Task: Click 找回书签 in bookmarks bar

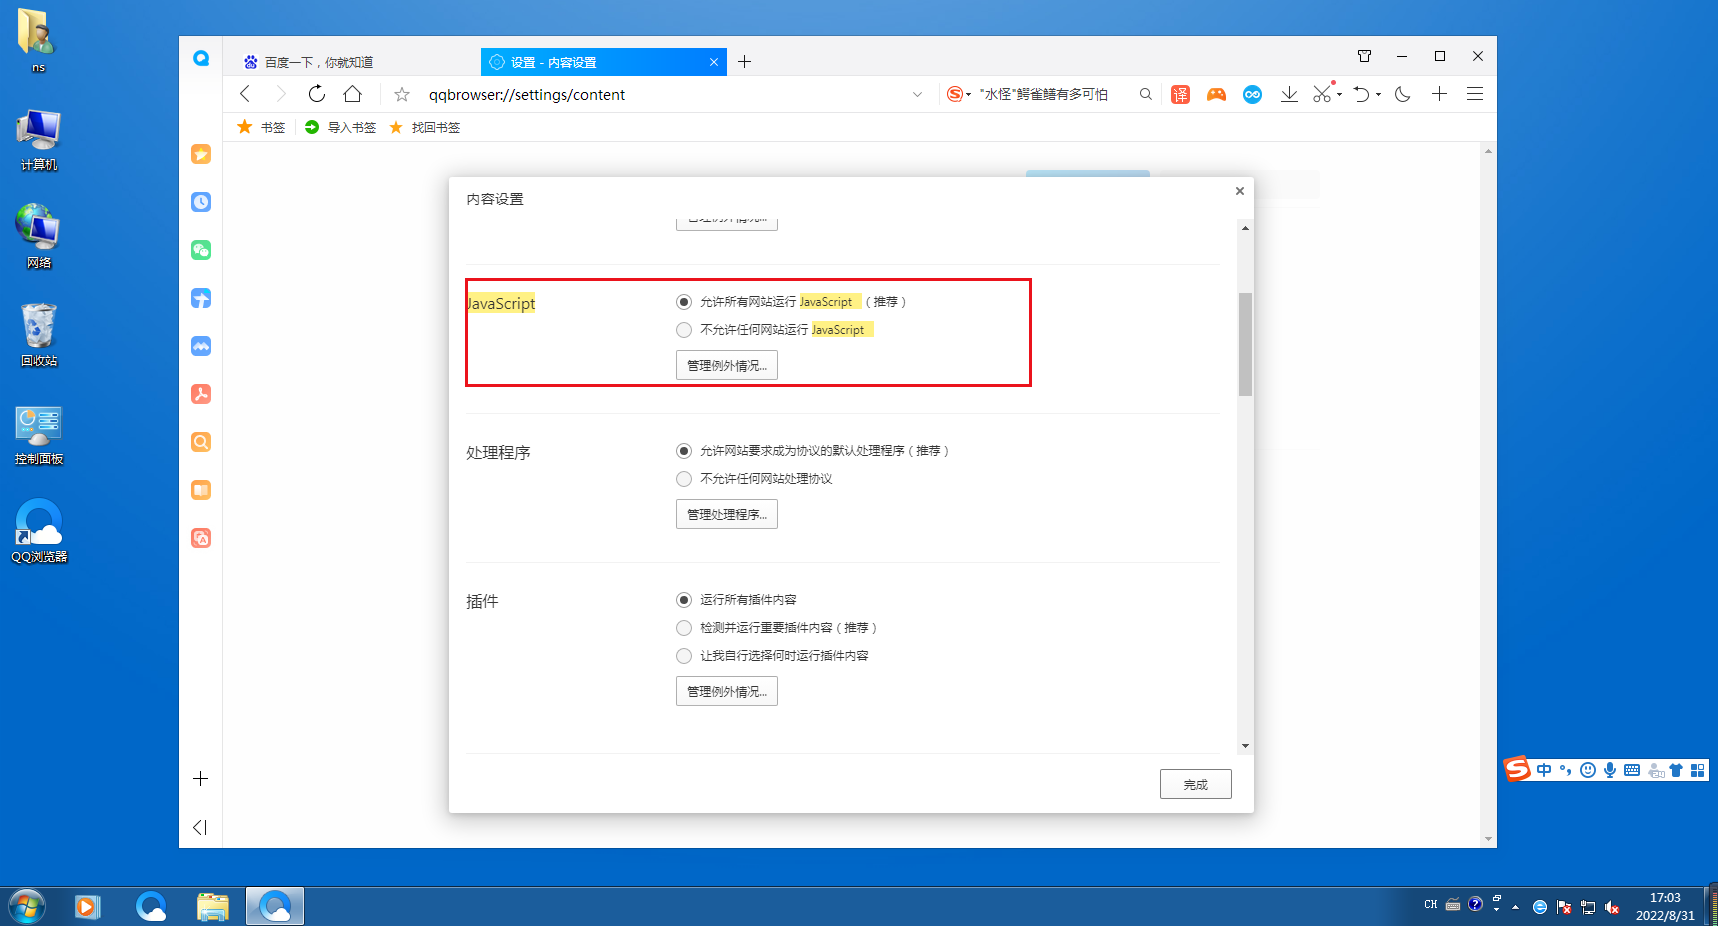Action: [x=425, y=127]
